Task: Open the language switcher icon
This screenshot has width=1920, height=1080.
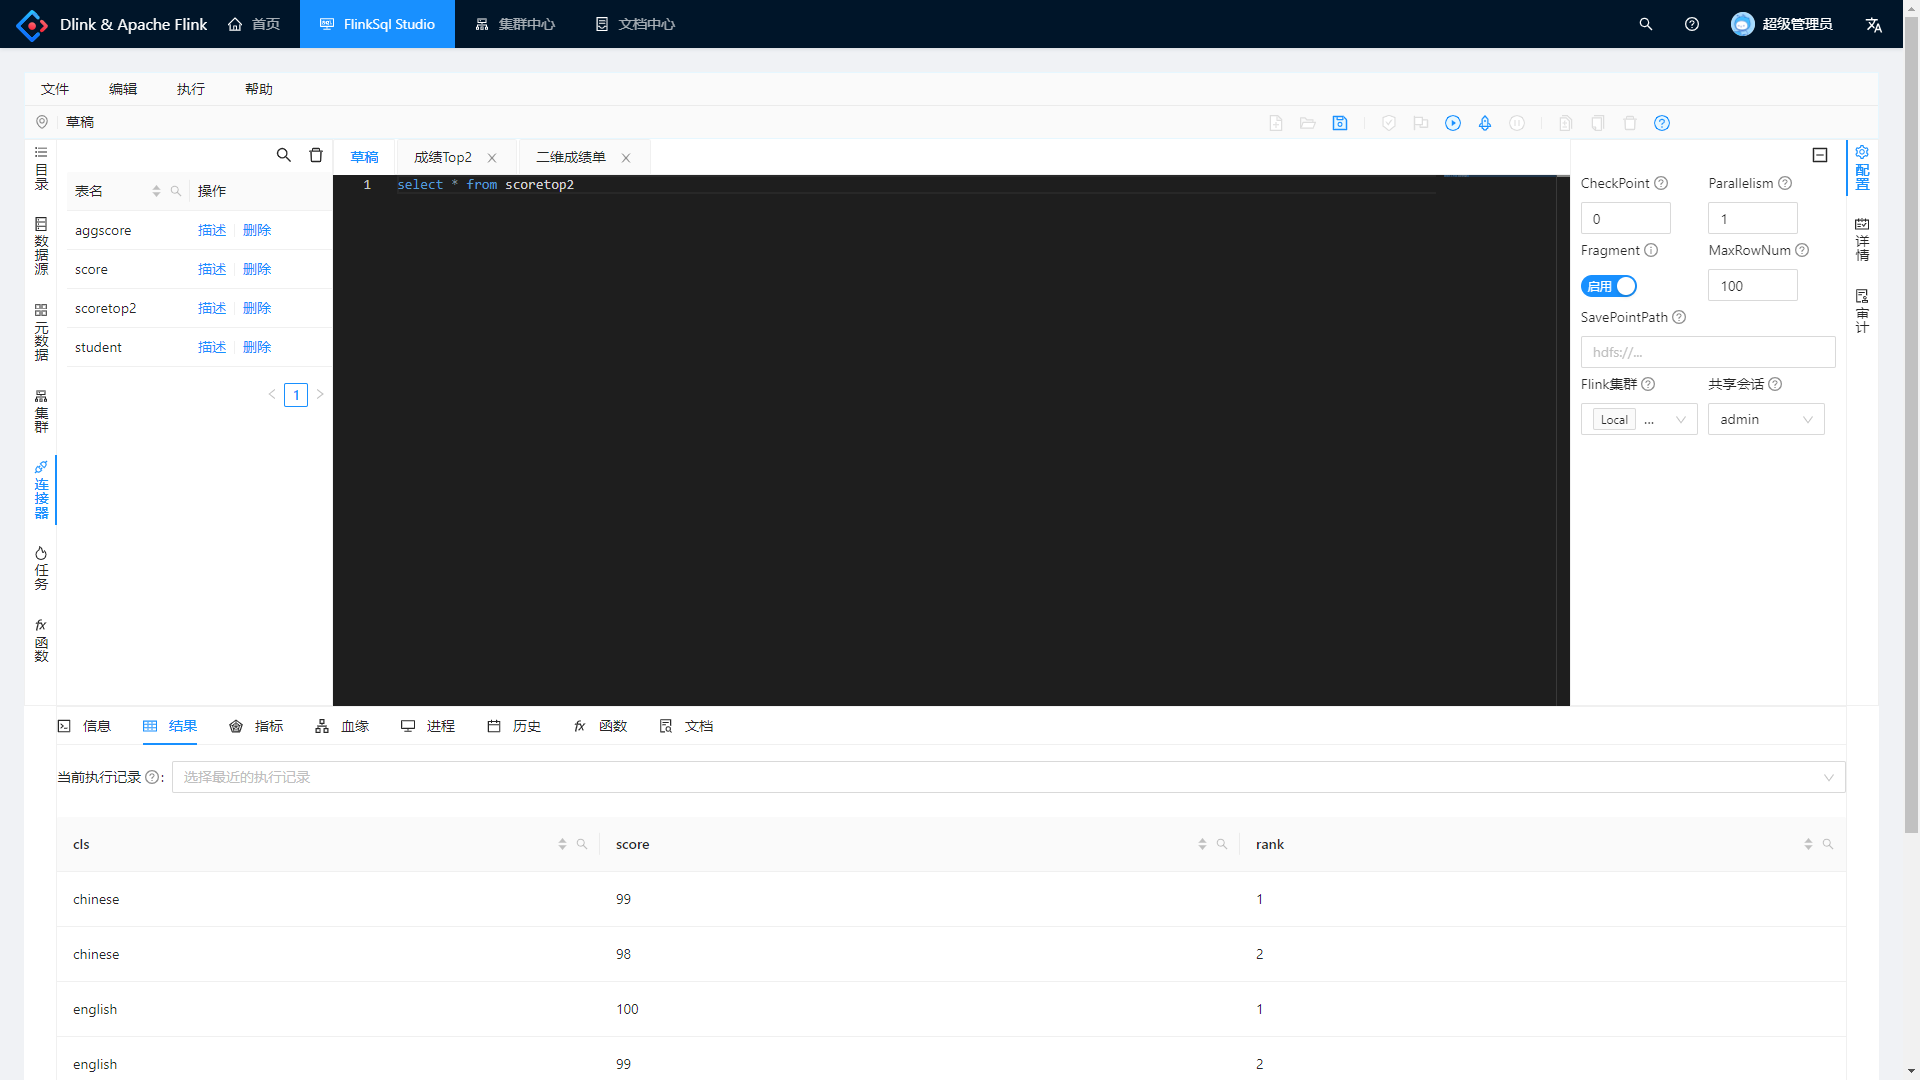Action: (1874, 24)
